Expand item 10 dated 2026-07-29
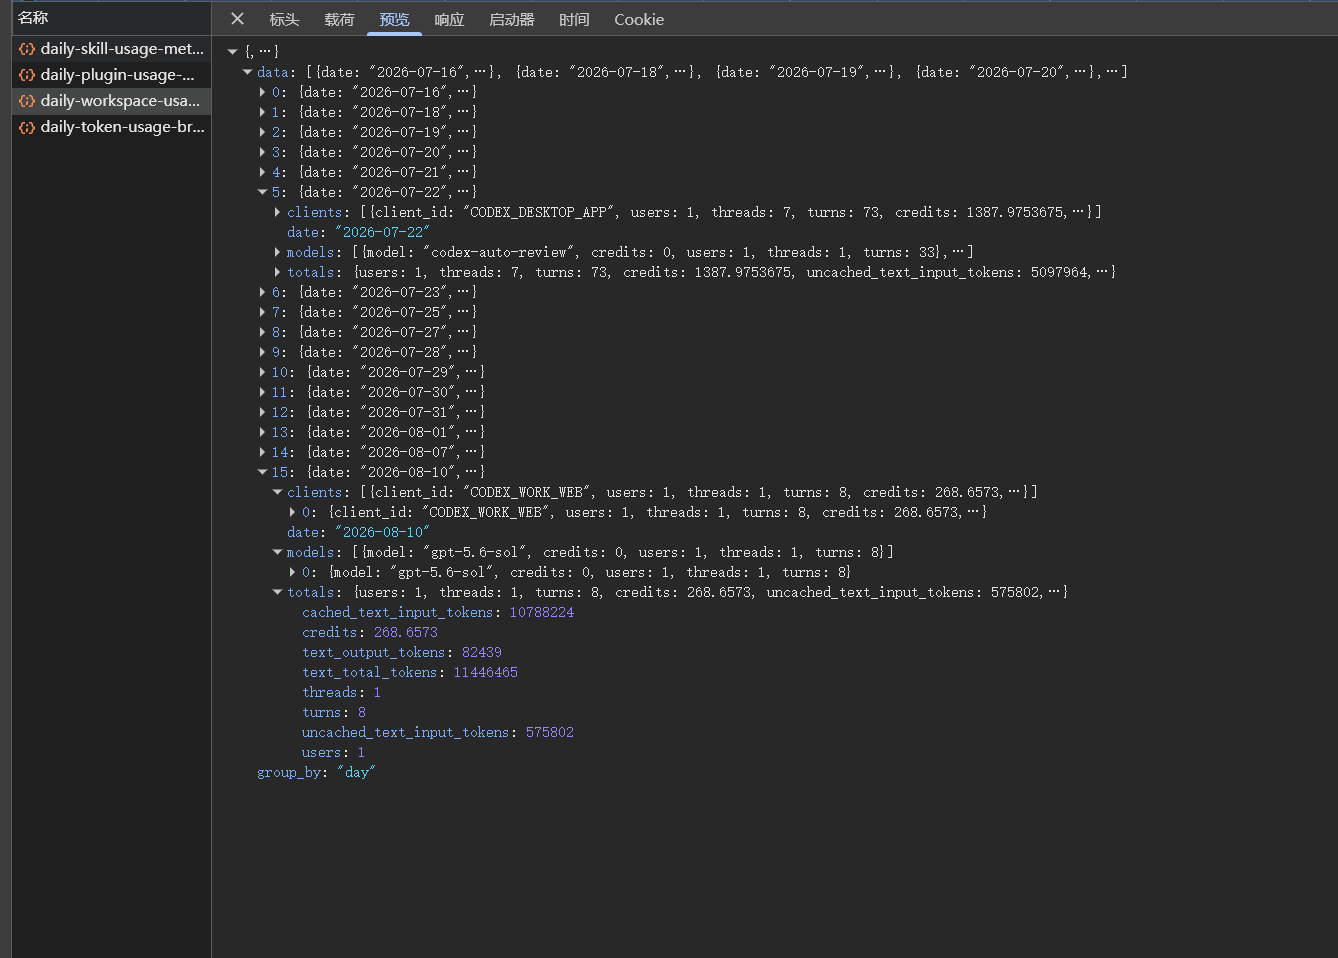 (x=263, y=372)
